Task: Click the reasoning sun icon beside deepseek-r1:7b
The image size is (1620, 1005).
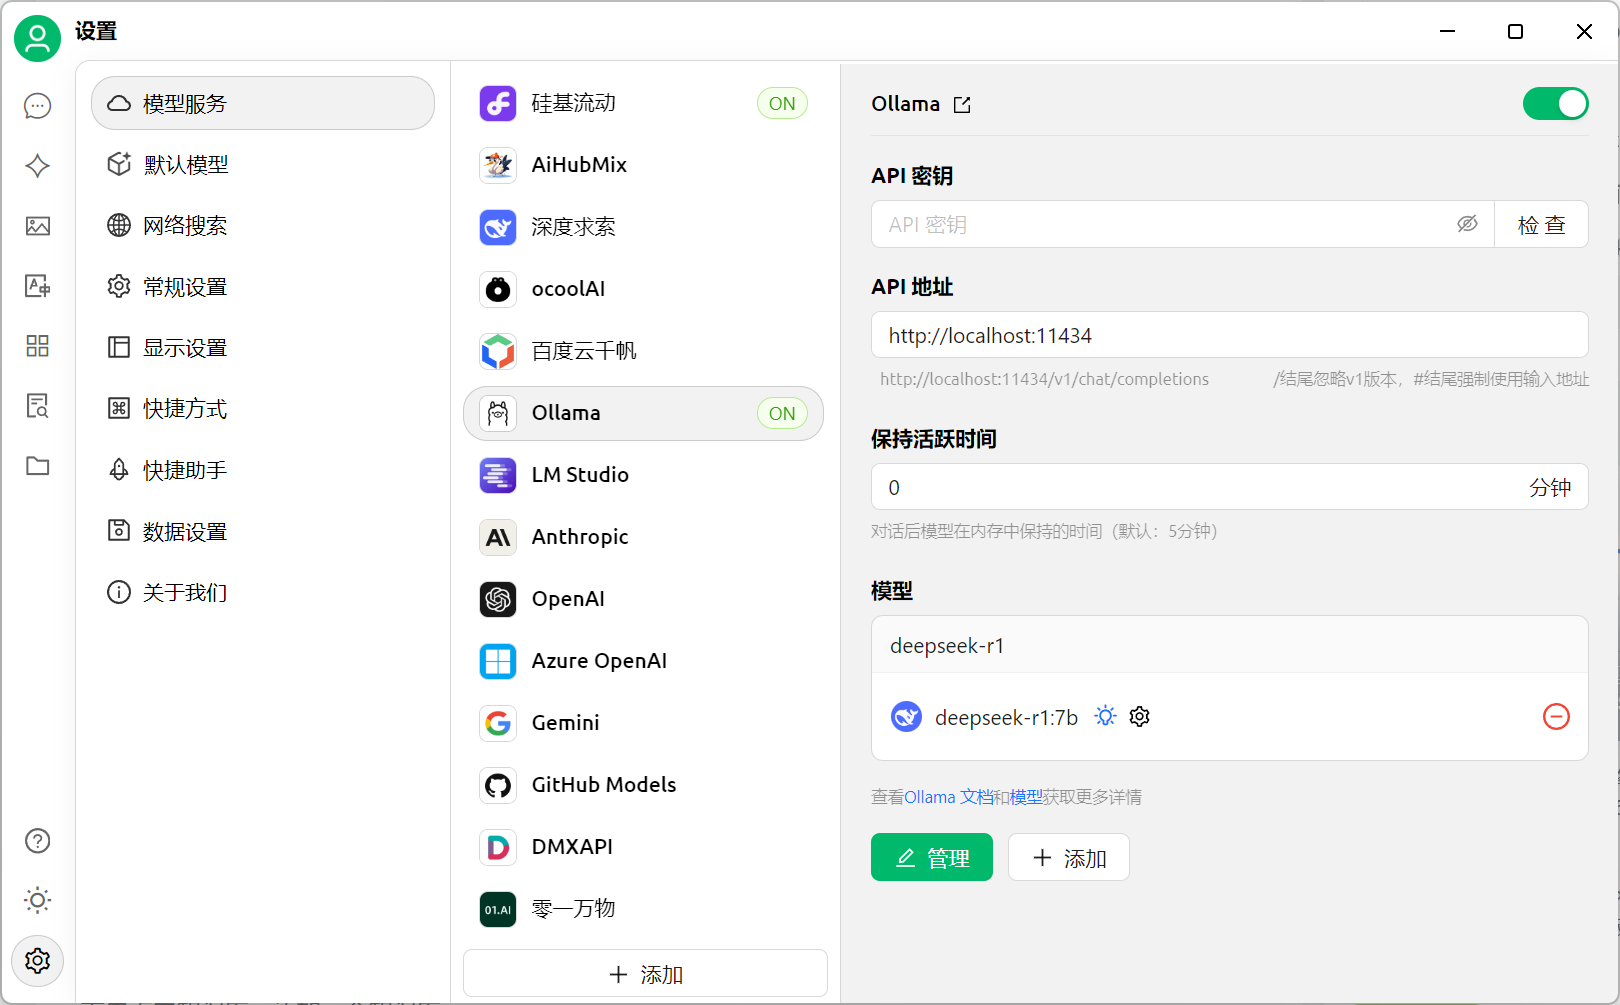Action: pos(1105,717)
